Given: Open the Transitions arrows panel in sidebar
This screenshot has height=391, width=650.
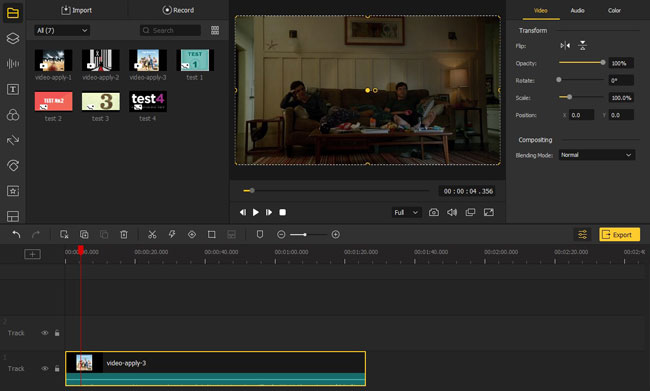Looking at the screenshot, I should [13, 140].
